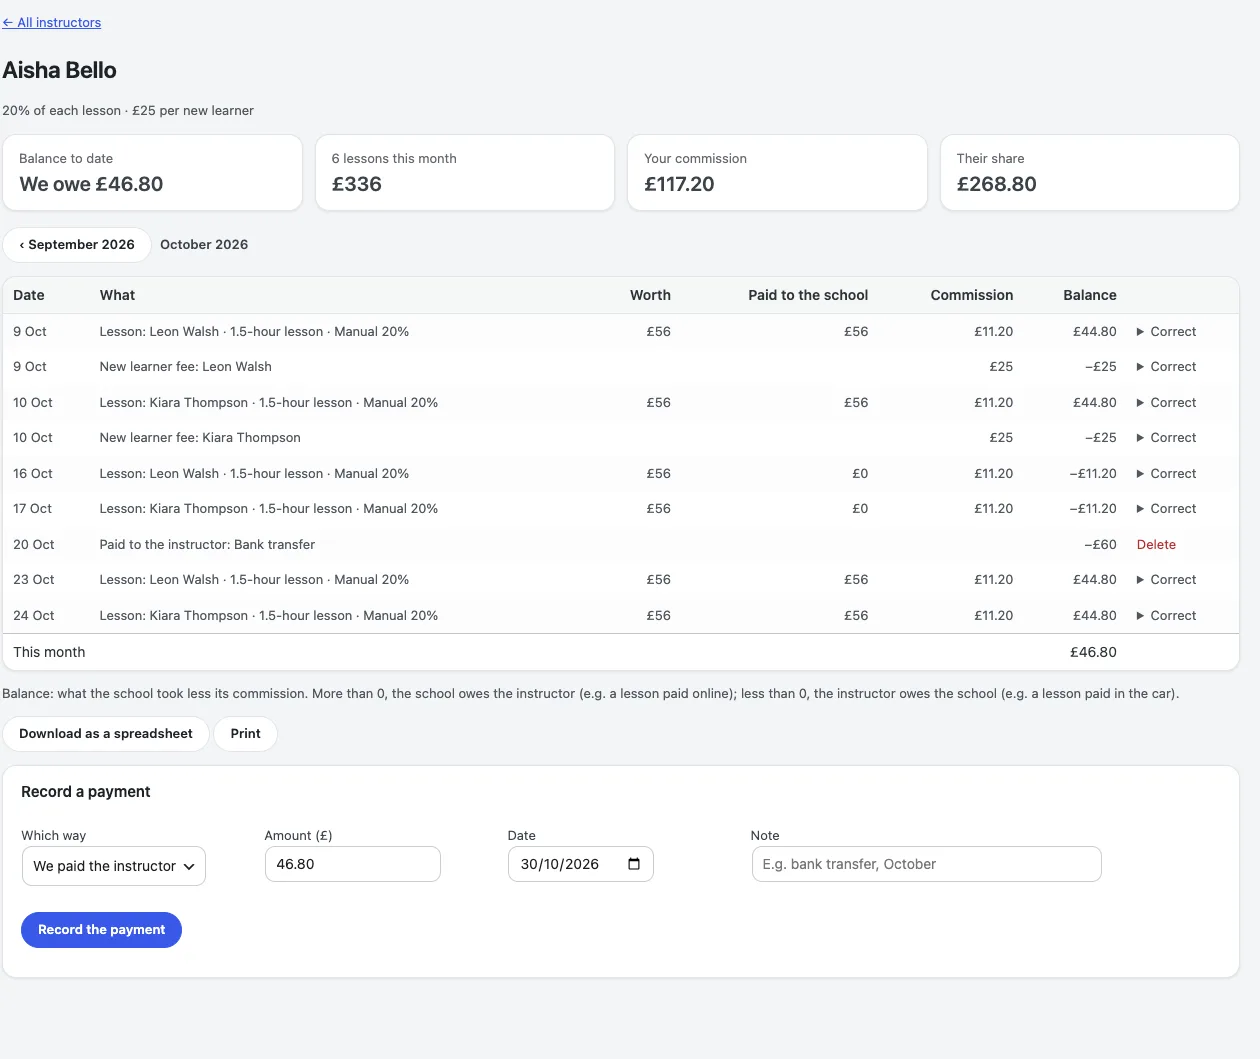Delete the 20 Oct bank transfer payment

[x=1156, y=545]
